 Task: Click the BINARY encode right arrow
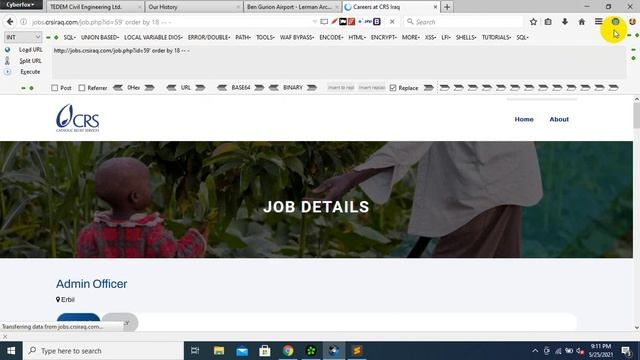pos(312,87)
